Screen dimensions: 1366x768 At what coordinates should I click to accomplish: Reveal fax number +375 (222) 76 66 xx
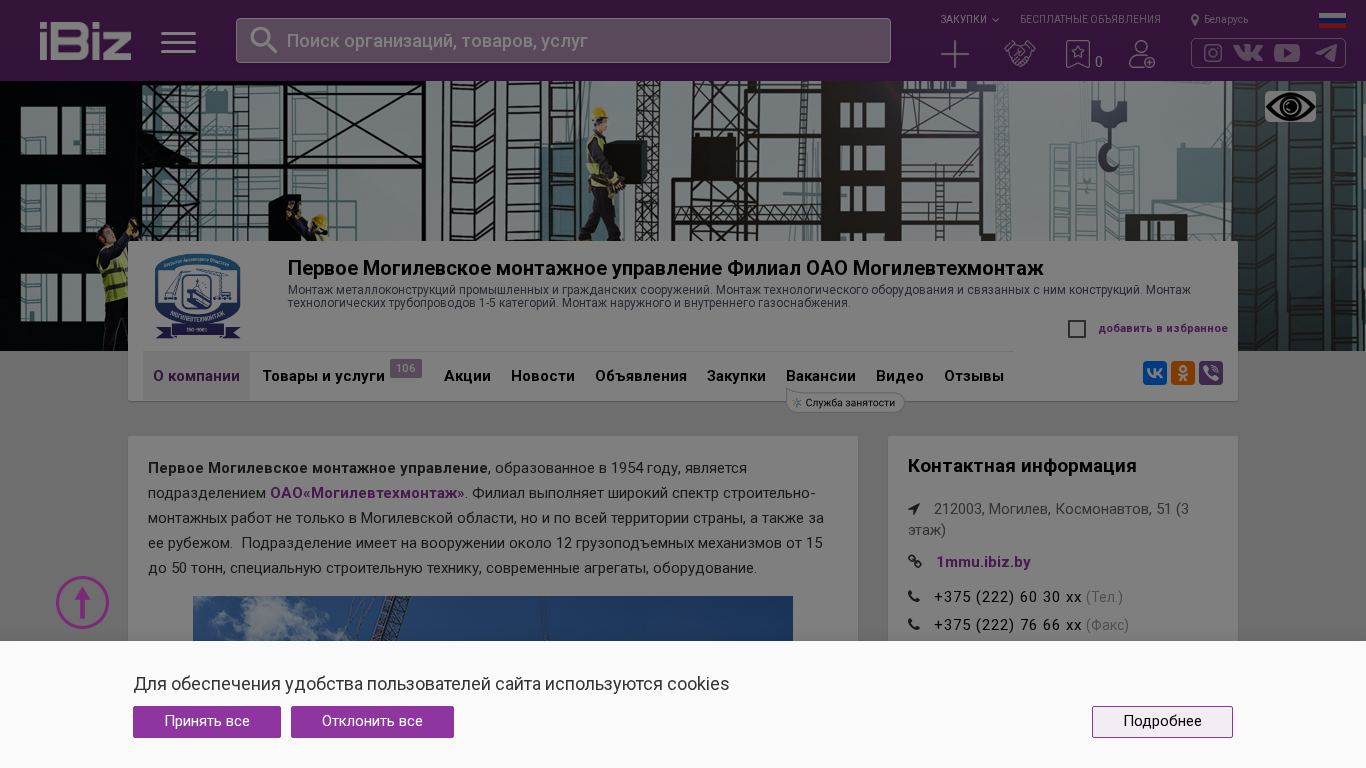(1008, 625)
